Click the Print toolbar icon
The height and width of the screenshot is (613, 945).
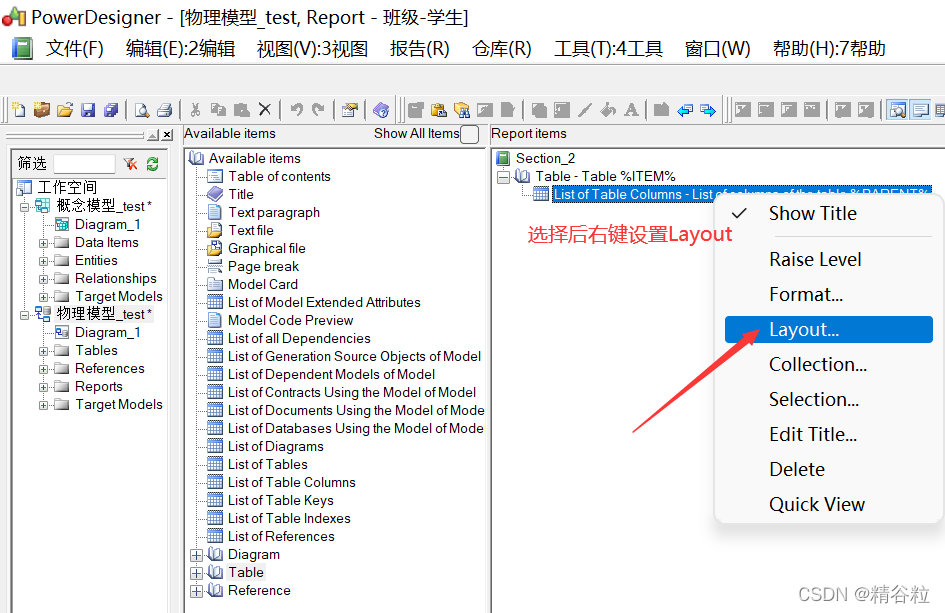165,110
